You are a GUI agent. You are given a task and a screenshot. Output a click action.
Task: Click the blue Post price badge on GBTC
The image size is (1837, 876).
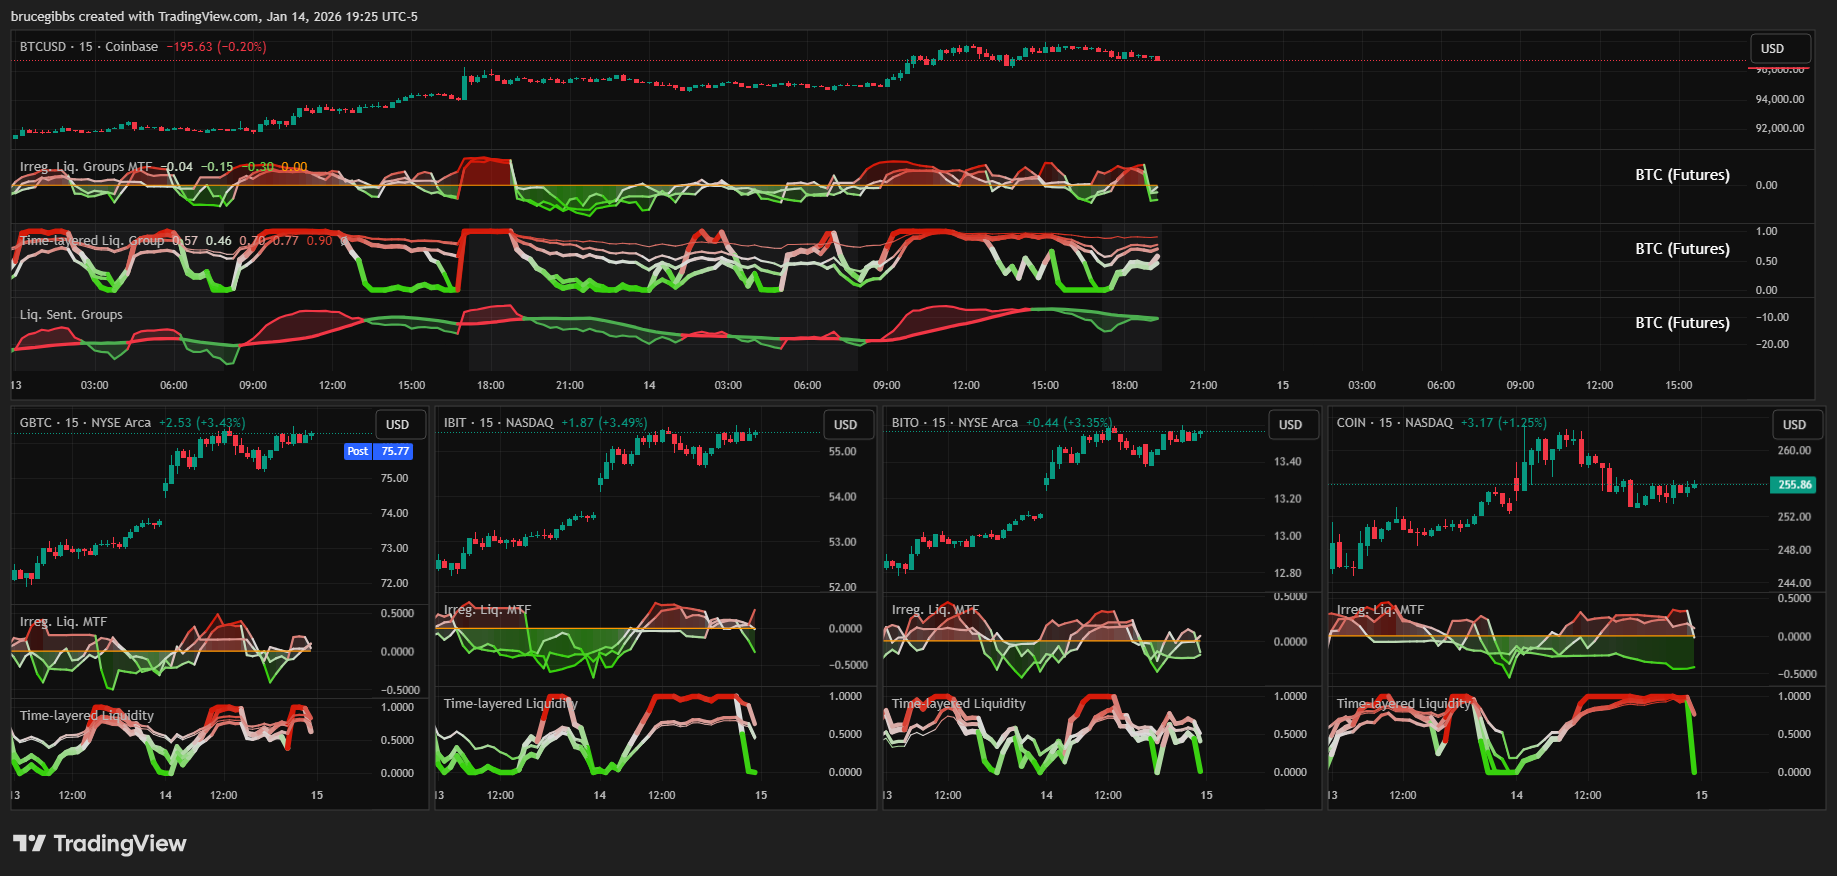point(358,451)
